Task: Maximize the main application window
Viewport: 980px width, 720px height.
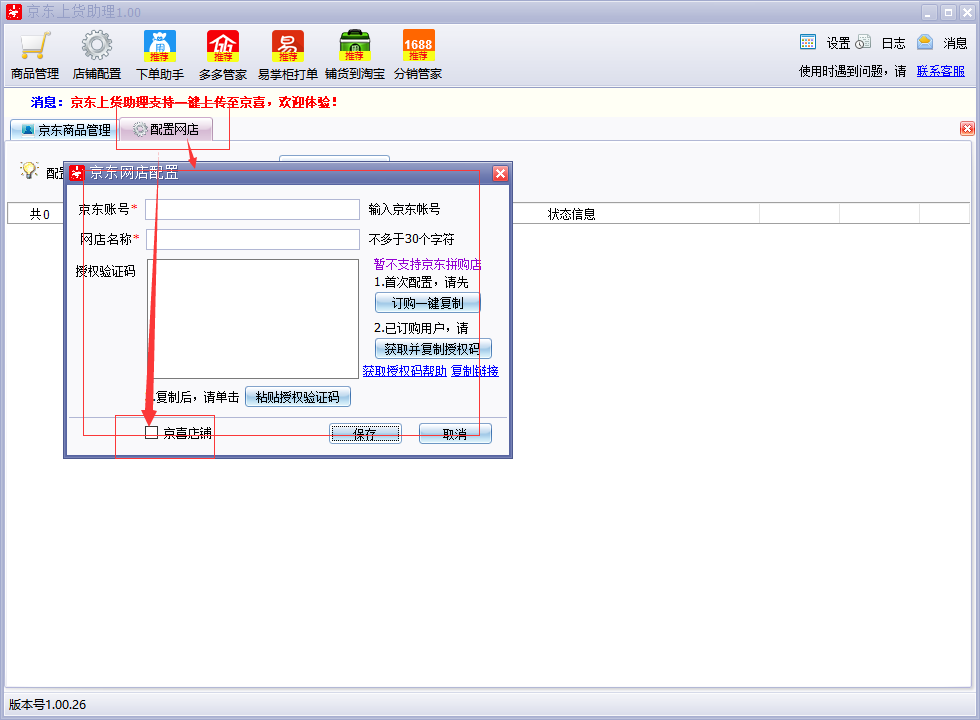Action: click(948, 12)
